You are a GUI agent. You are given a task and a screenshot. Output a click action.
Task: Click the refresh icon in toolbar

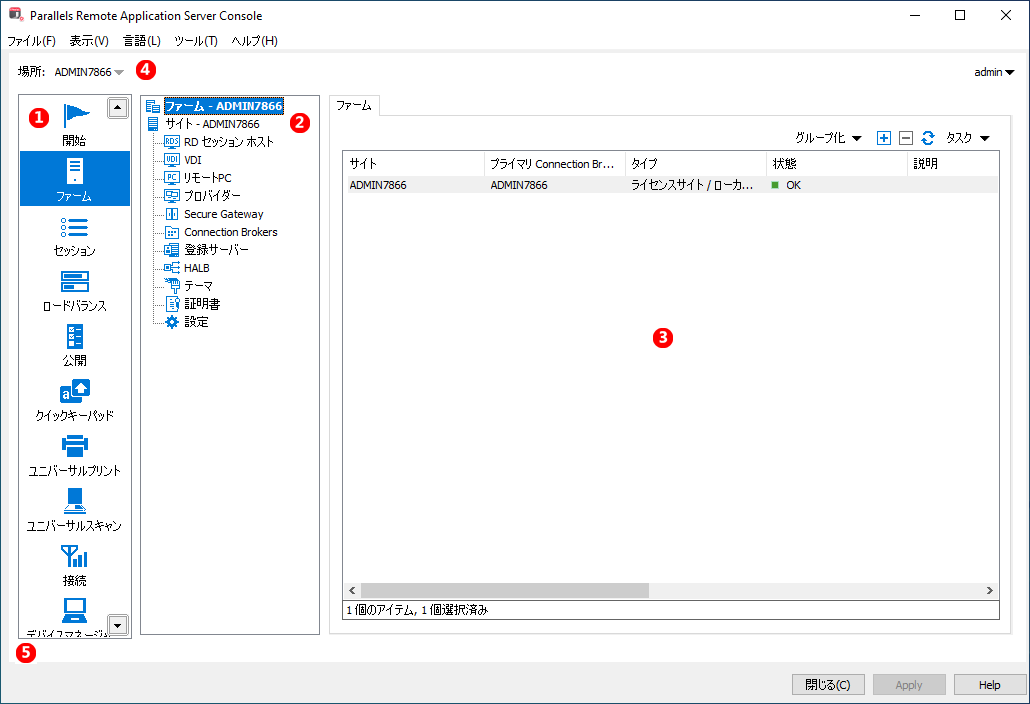coord(928,138)
